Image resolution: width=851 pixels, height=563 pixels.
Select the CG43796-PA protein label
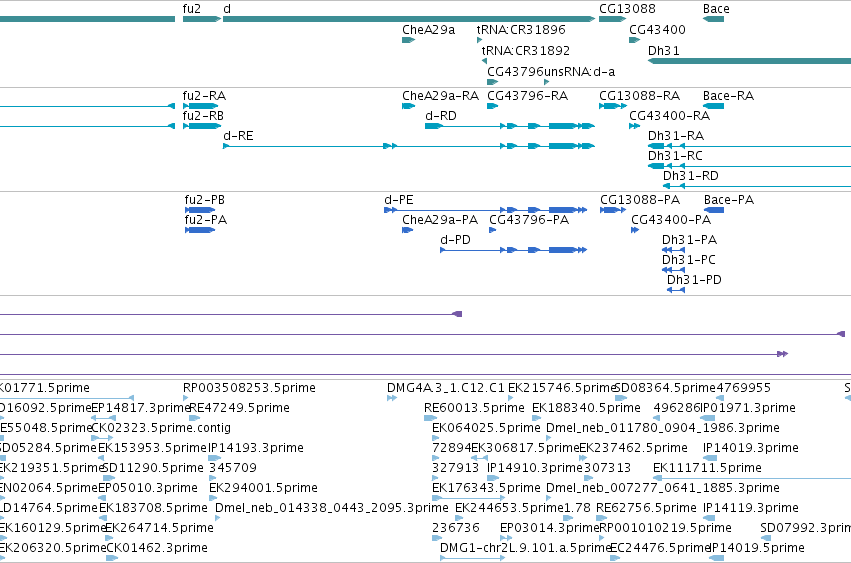[x=529, y=220]
